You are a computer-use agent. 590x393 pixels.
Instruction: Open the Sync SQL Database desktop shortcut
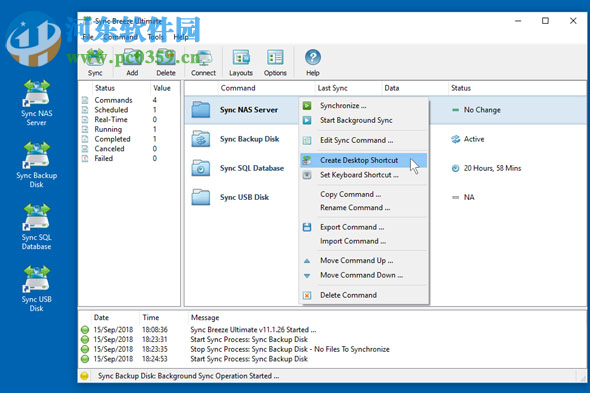click(36, 227)
